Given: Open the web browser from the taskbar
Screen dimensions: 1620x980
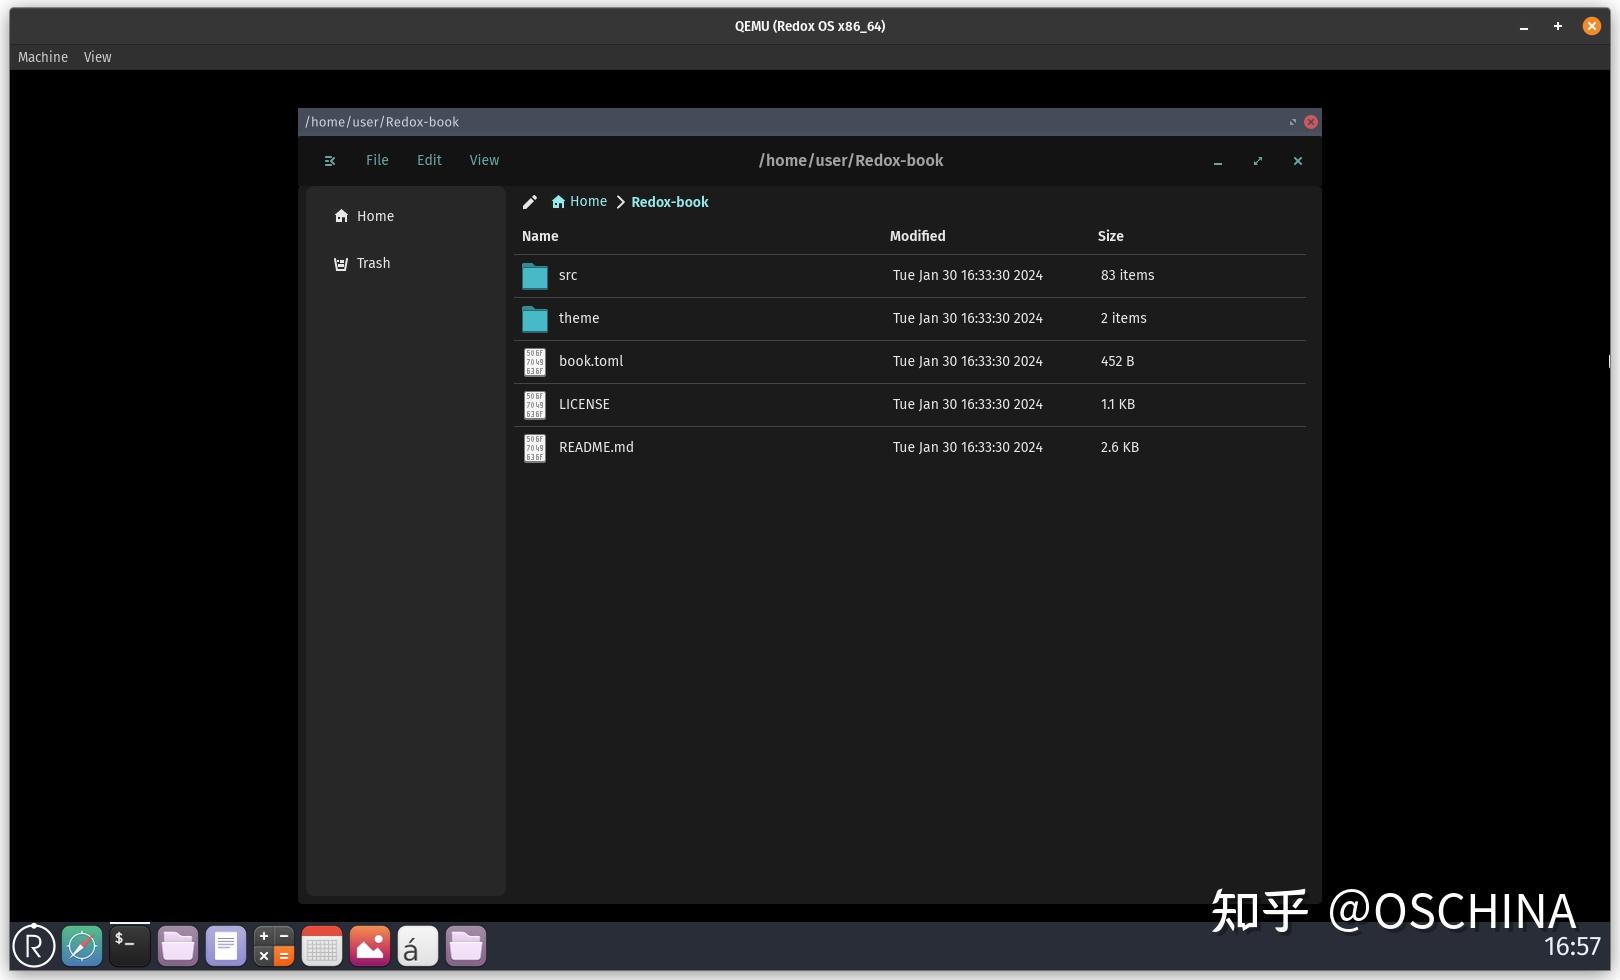Looking at the screenshot, I should tap(82, 945).
